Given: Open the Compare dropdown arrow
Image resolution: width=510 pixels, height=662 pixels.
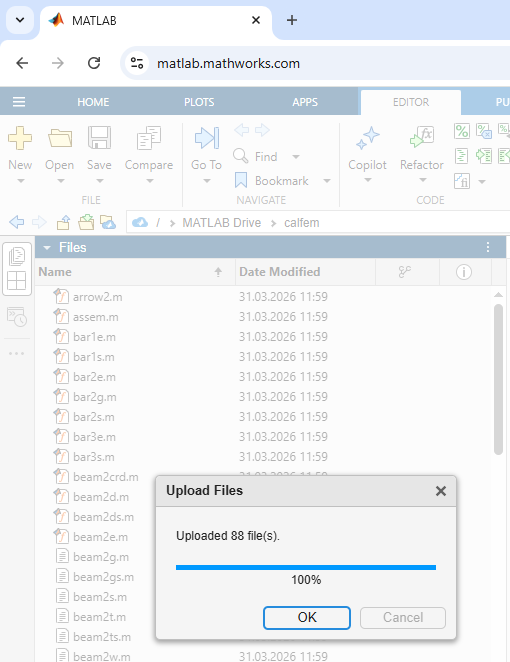Looking at the screenshot, I should [149, 181].
